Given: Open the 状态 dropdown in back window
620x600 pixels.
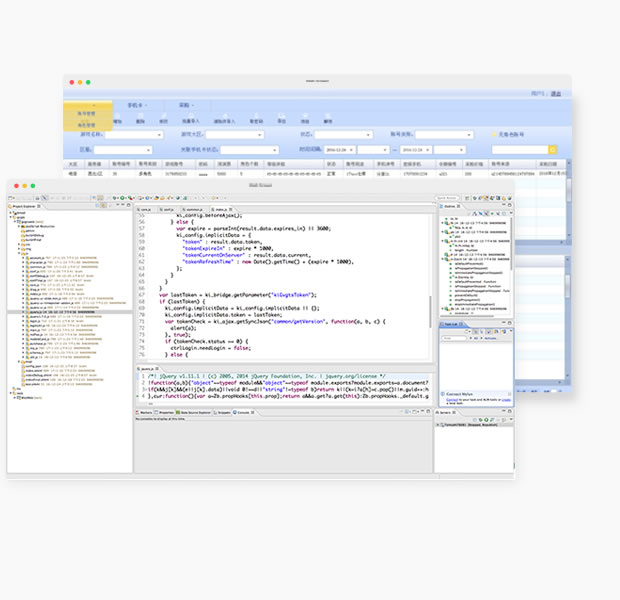Looking at the screenshot, I should coord(343,135).
